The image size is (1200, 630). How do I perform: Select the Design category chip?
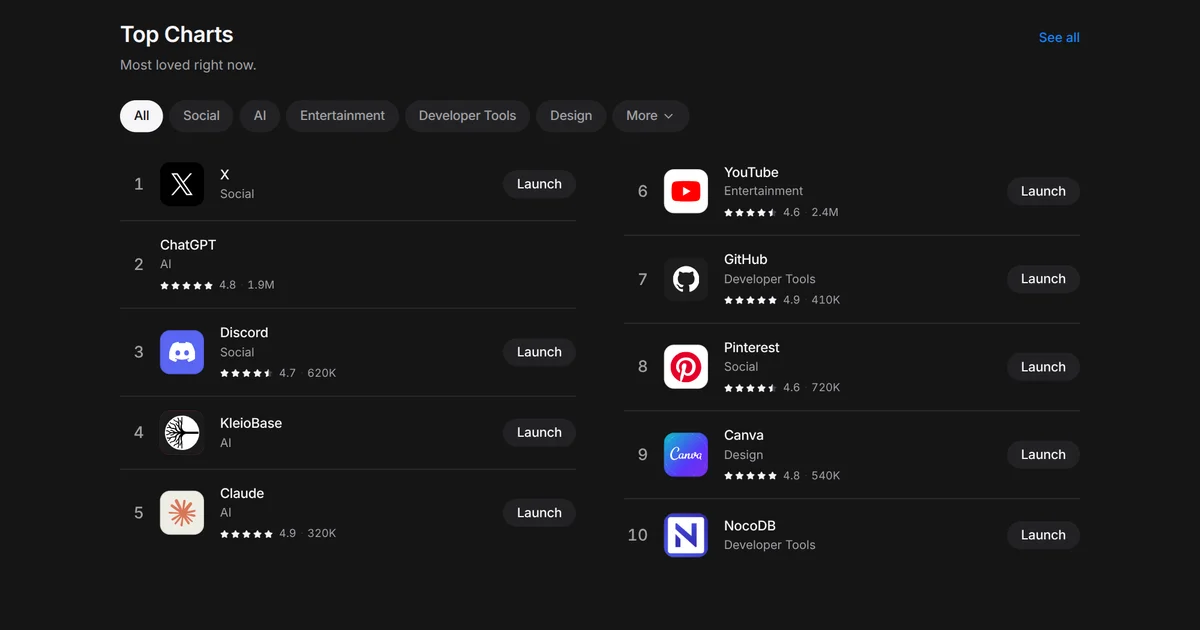tap(571, 116)
